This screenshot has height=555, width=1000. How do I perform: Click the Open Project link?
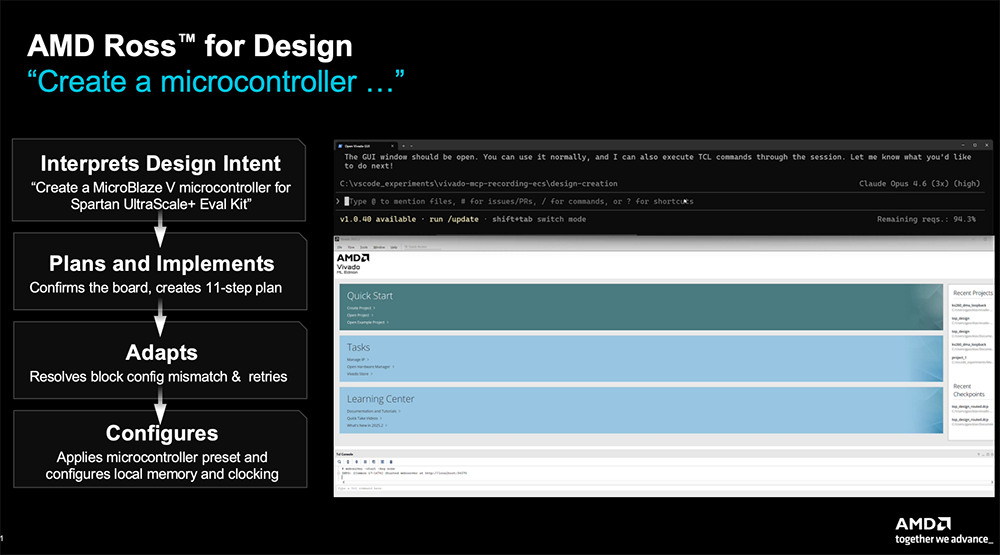click(x=358, y=315)
